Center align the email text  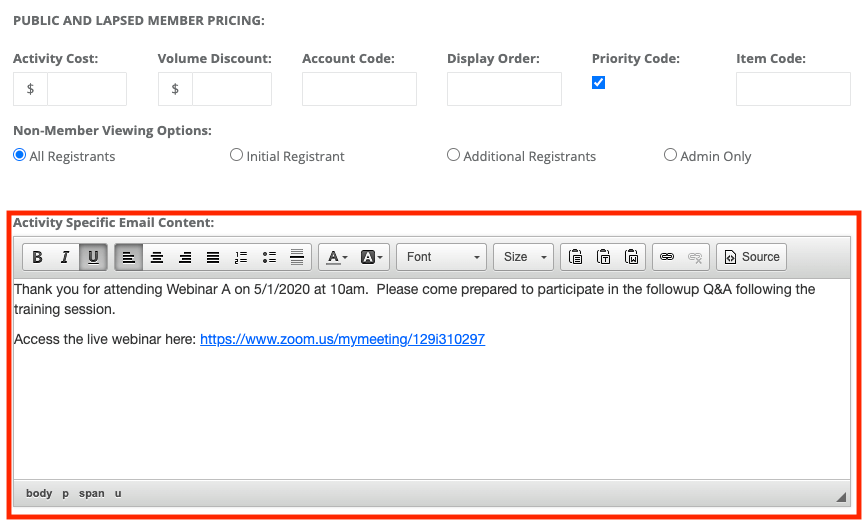tap(157, 257)
